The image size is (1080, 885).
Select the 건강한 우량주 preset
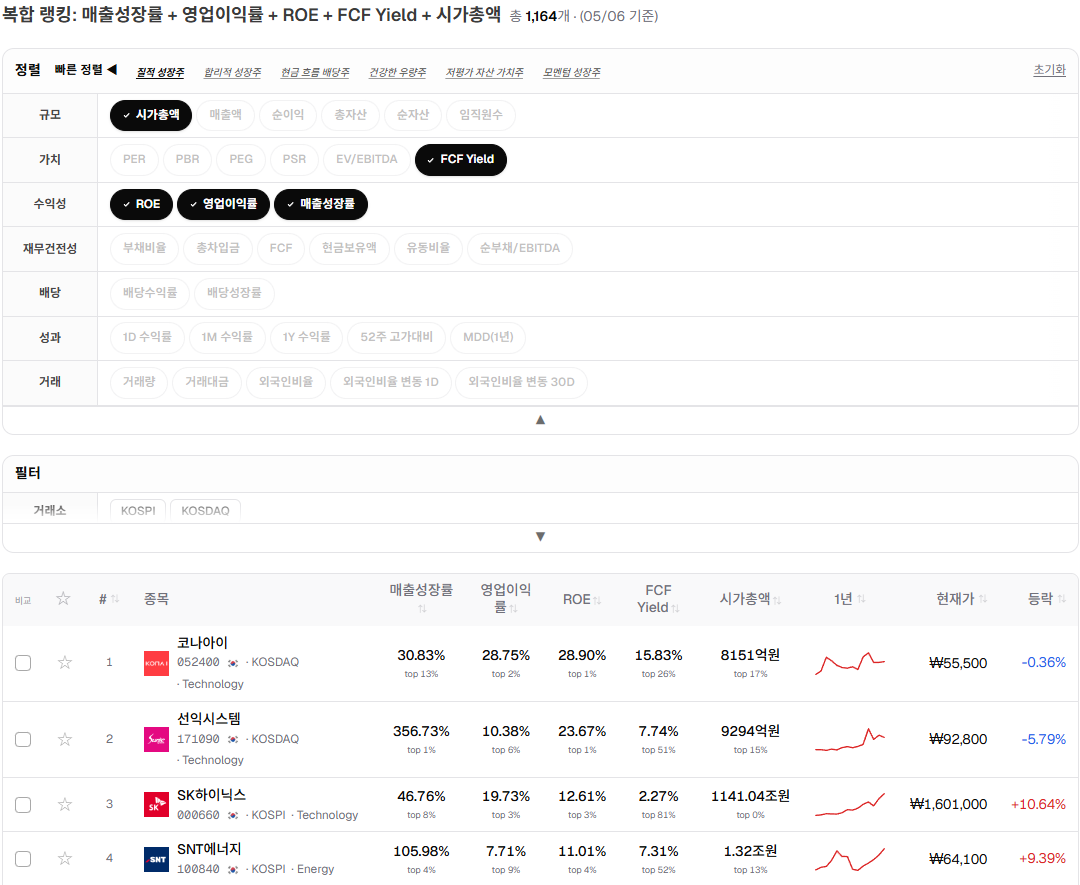397,72
